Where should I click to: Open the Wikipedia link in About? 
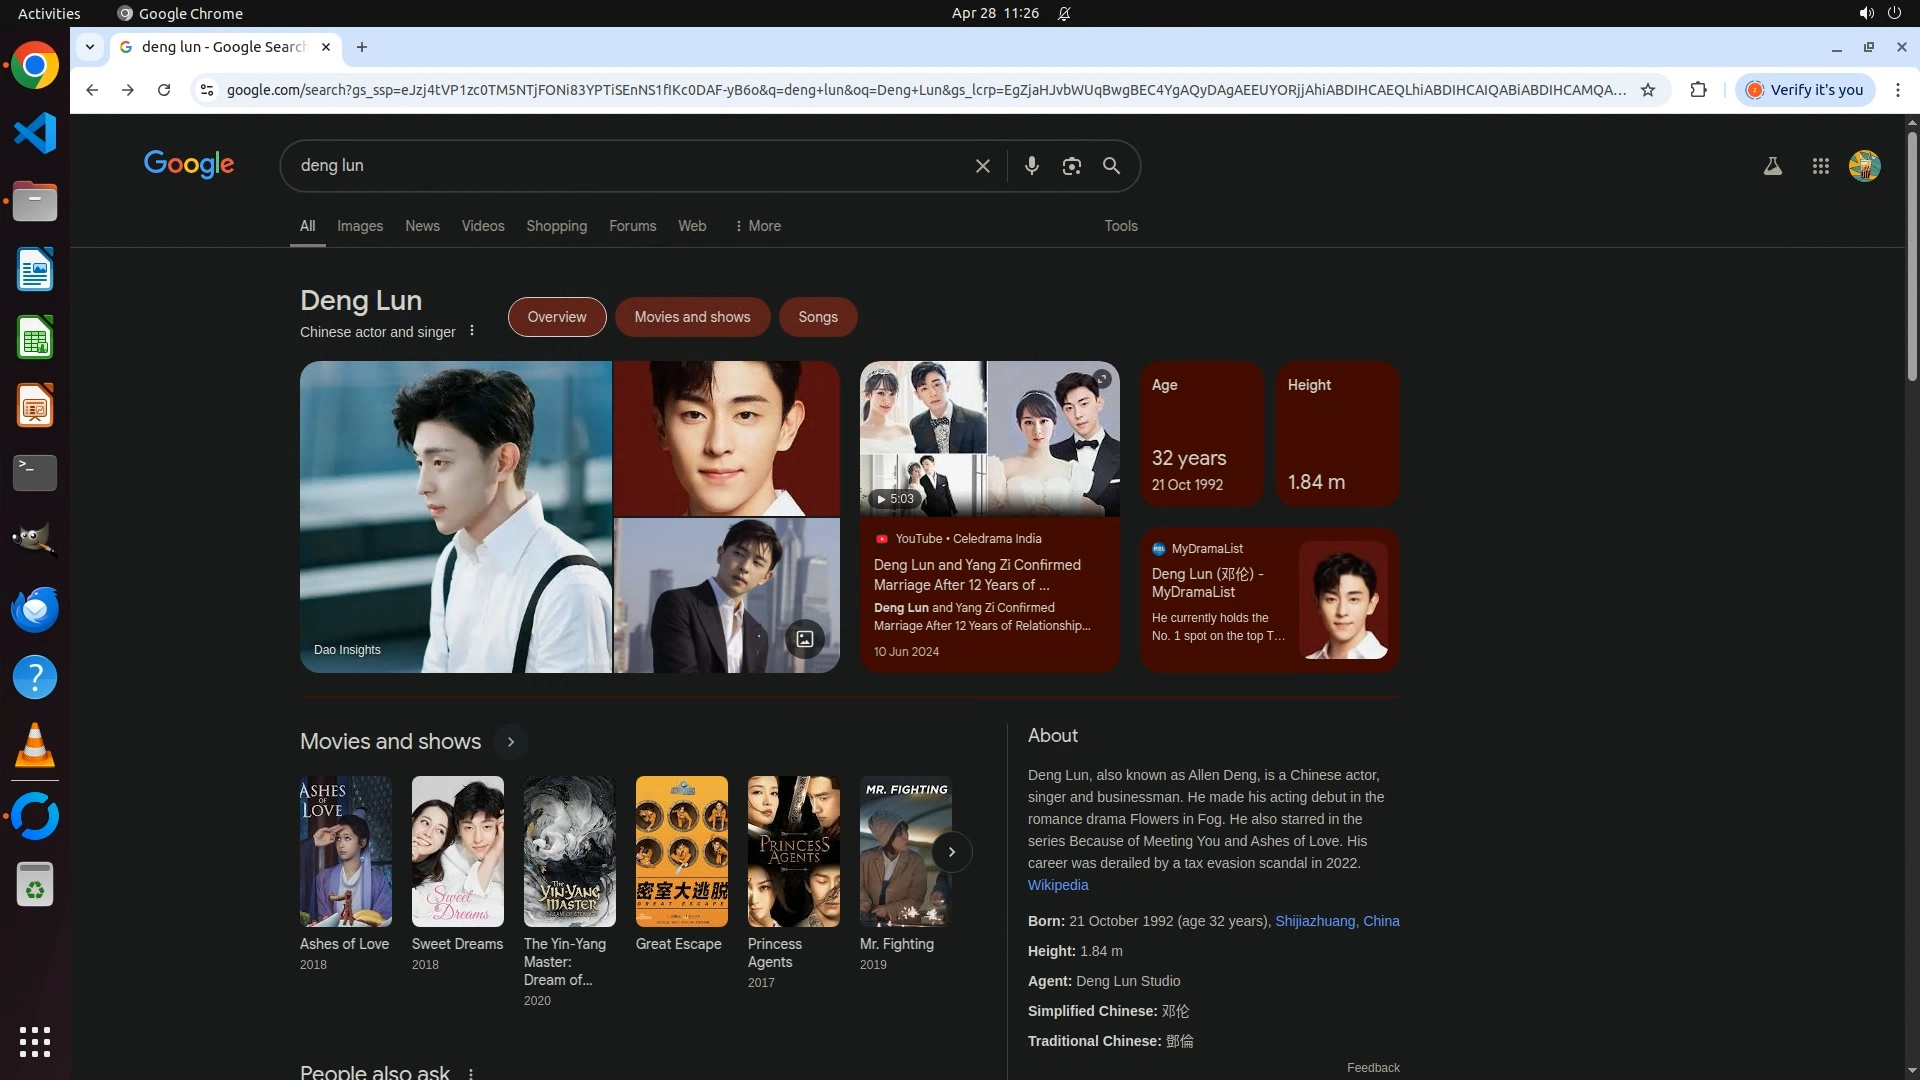coord(1057,885)
